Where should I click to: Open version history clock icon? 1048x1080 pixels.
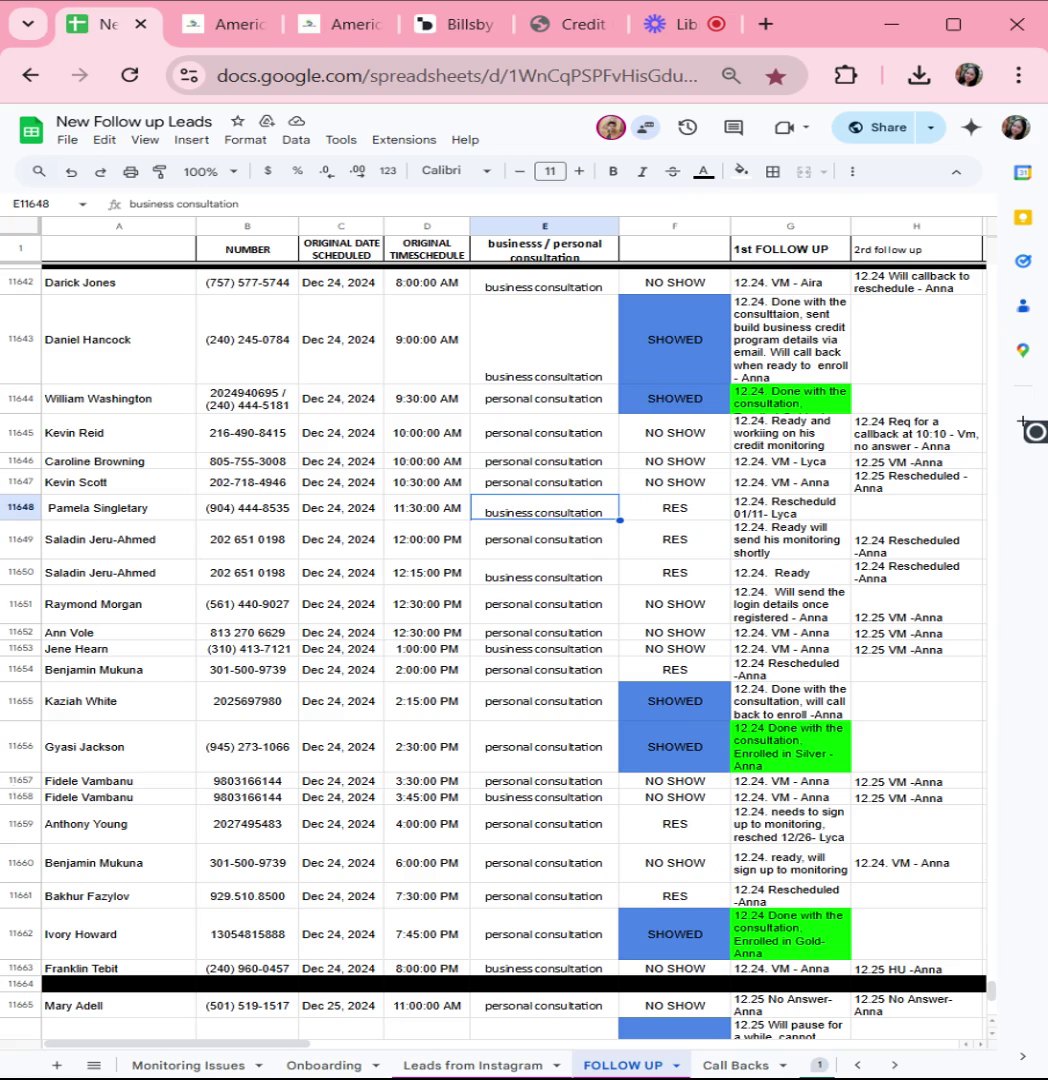(687, 127)
